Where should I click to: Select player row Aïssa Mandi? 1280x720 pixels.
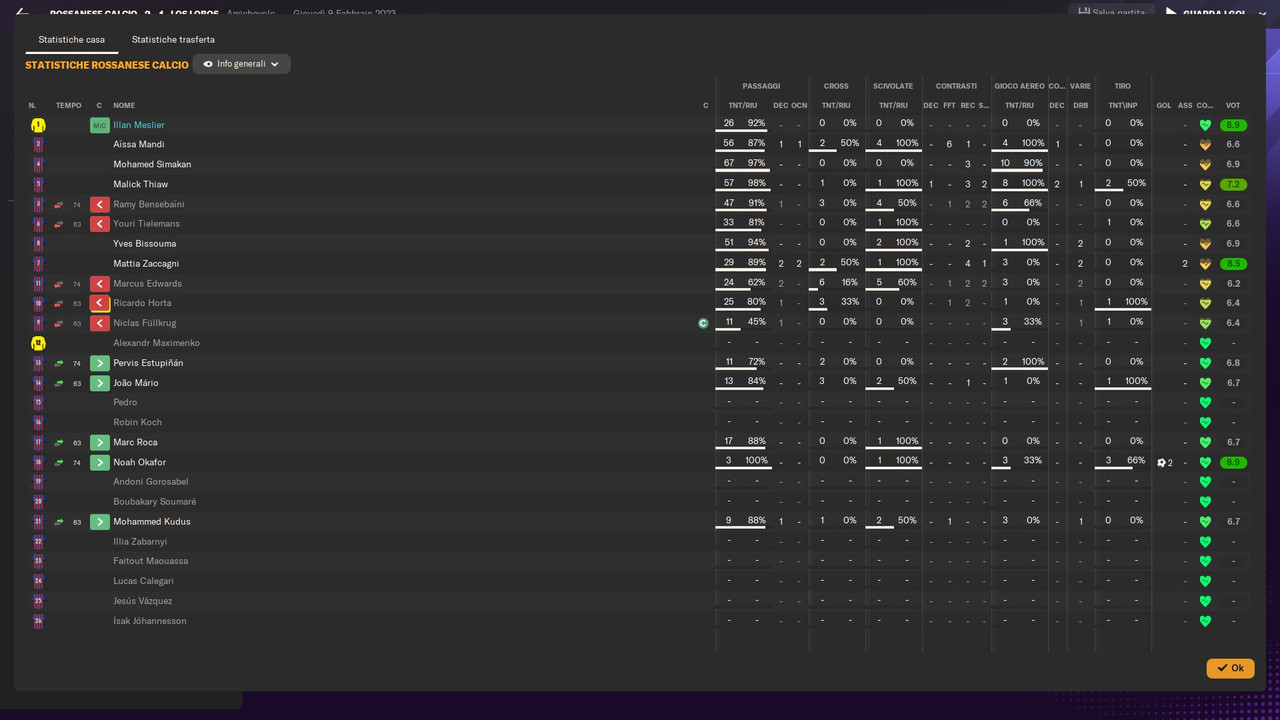coord(640,144)
